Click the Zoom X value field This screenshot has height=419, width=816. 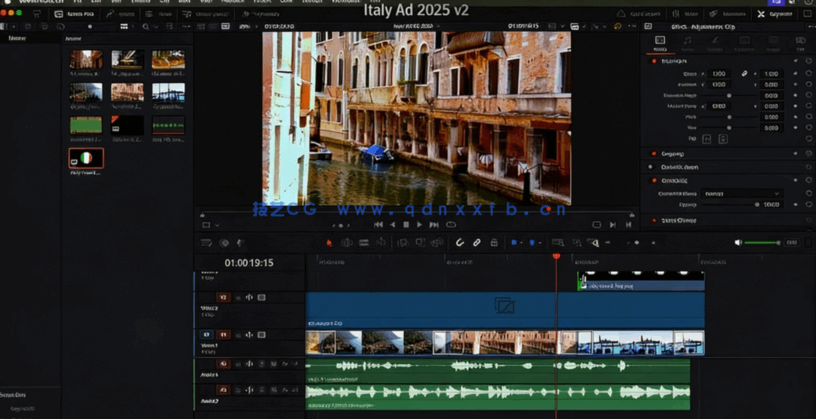click(719, 74)
